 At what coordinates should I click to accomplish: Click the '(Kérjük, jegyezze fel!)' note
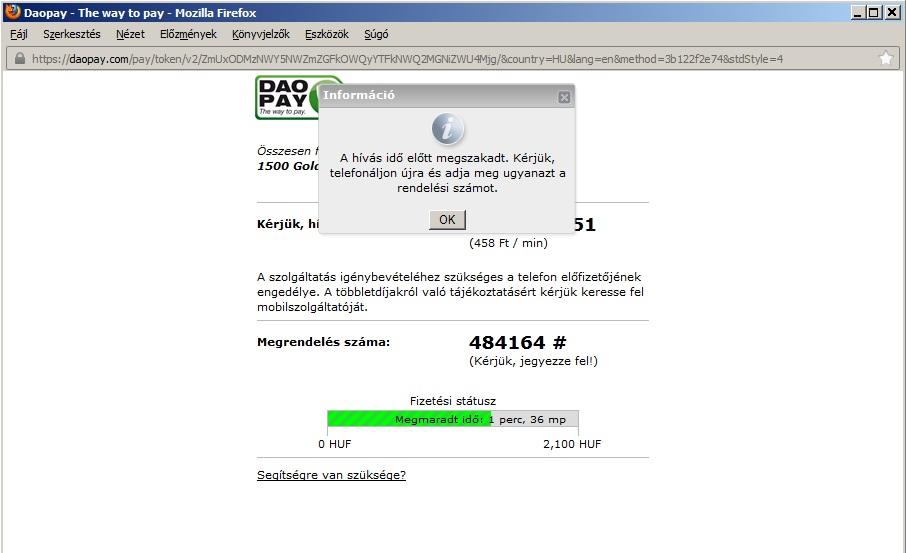[x=533, y=361]
